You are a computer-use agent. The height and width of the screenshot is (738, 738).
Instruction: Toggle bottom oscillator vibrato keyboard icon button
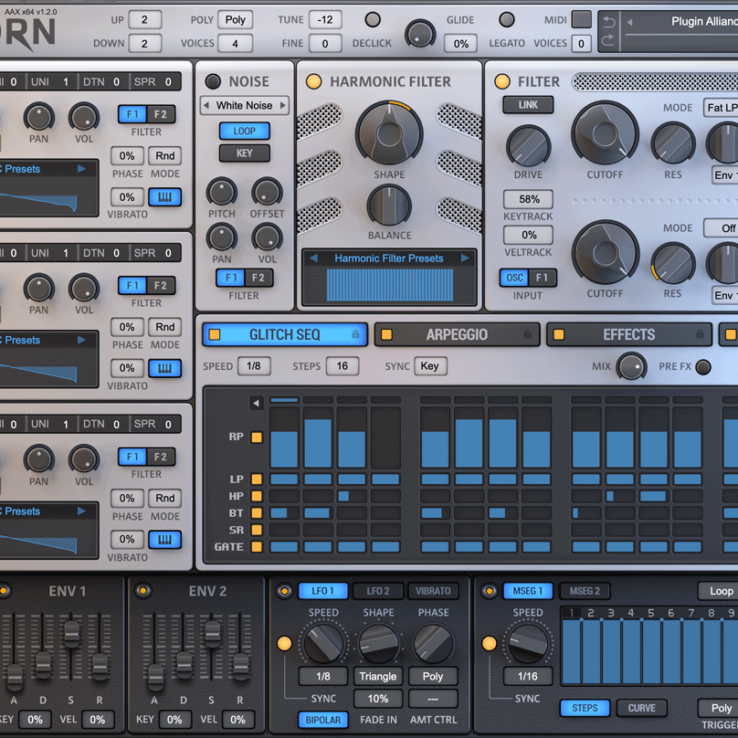(165, 539)
